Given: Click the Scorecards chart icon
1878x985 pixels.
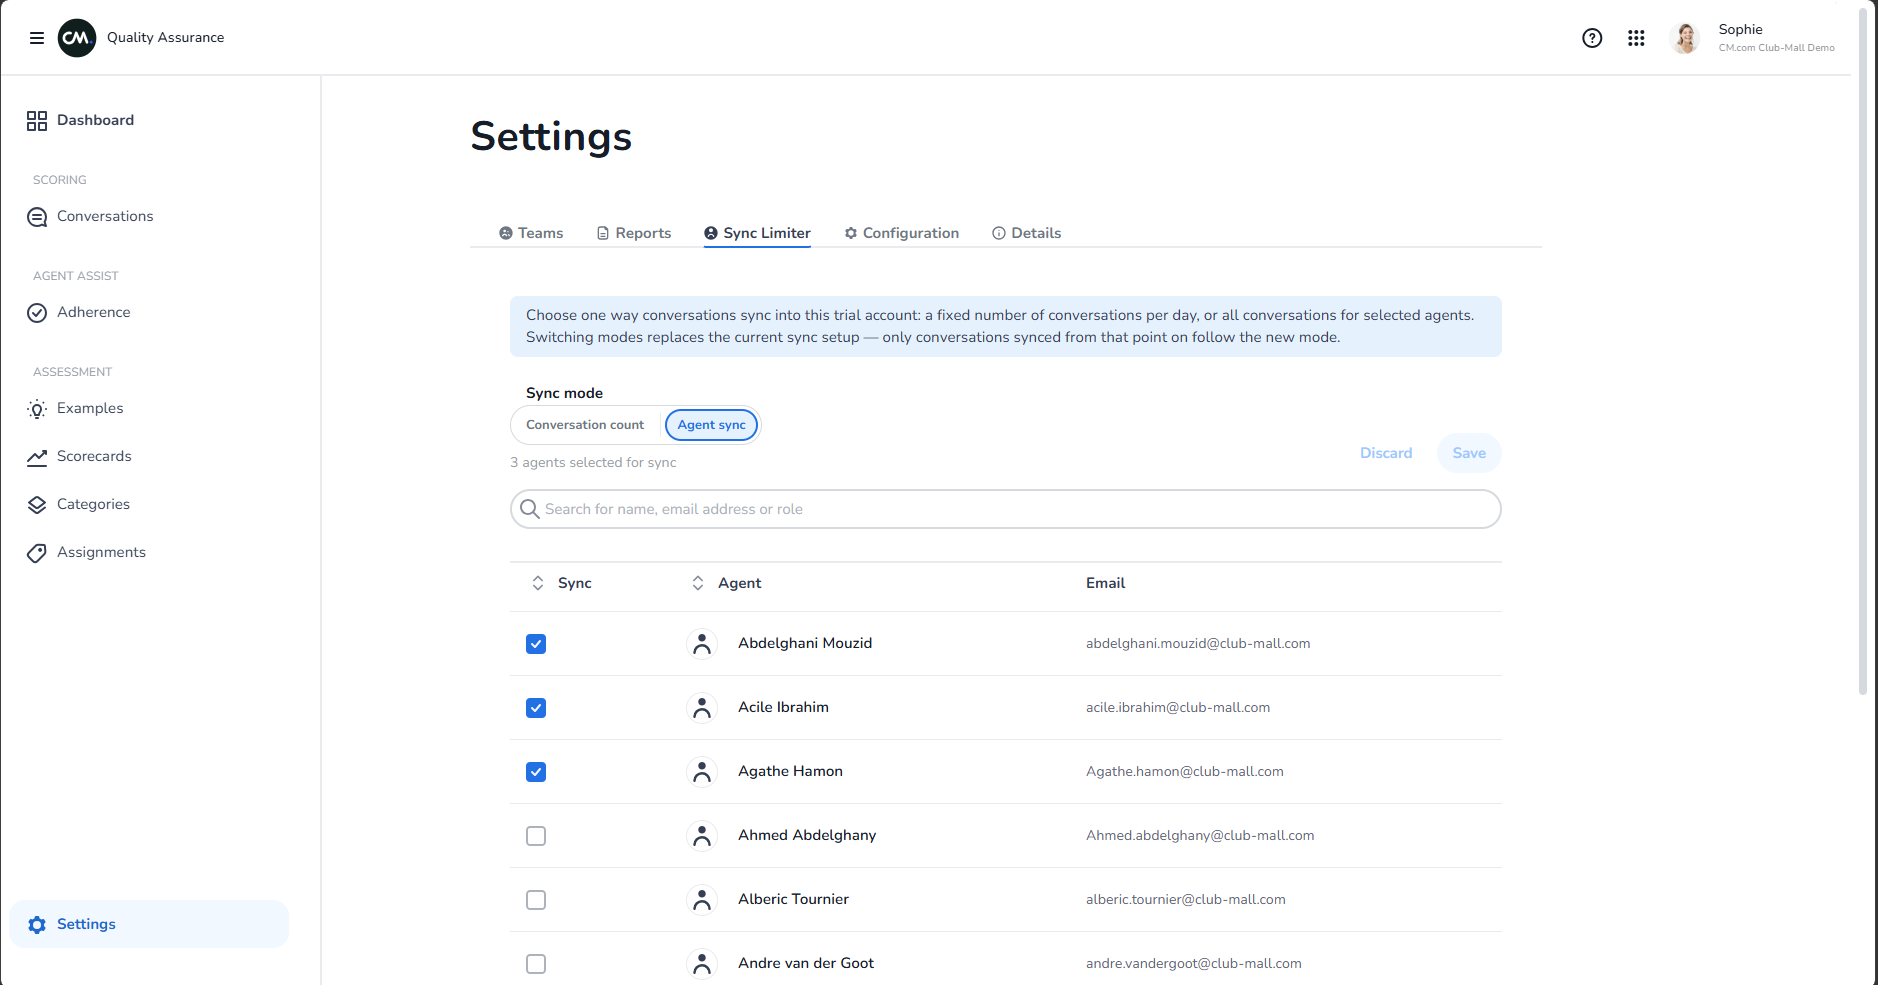Looking at the screenshot, I should coord(37,457).
